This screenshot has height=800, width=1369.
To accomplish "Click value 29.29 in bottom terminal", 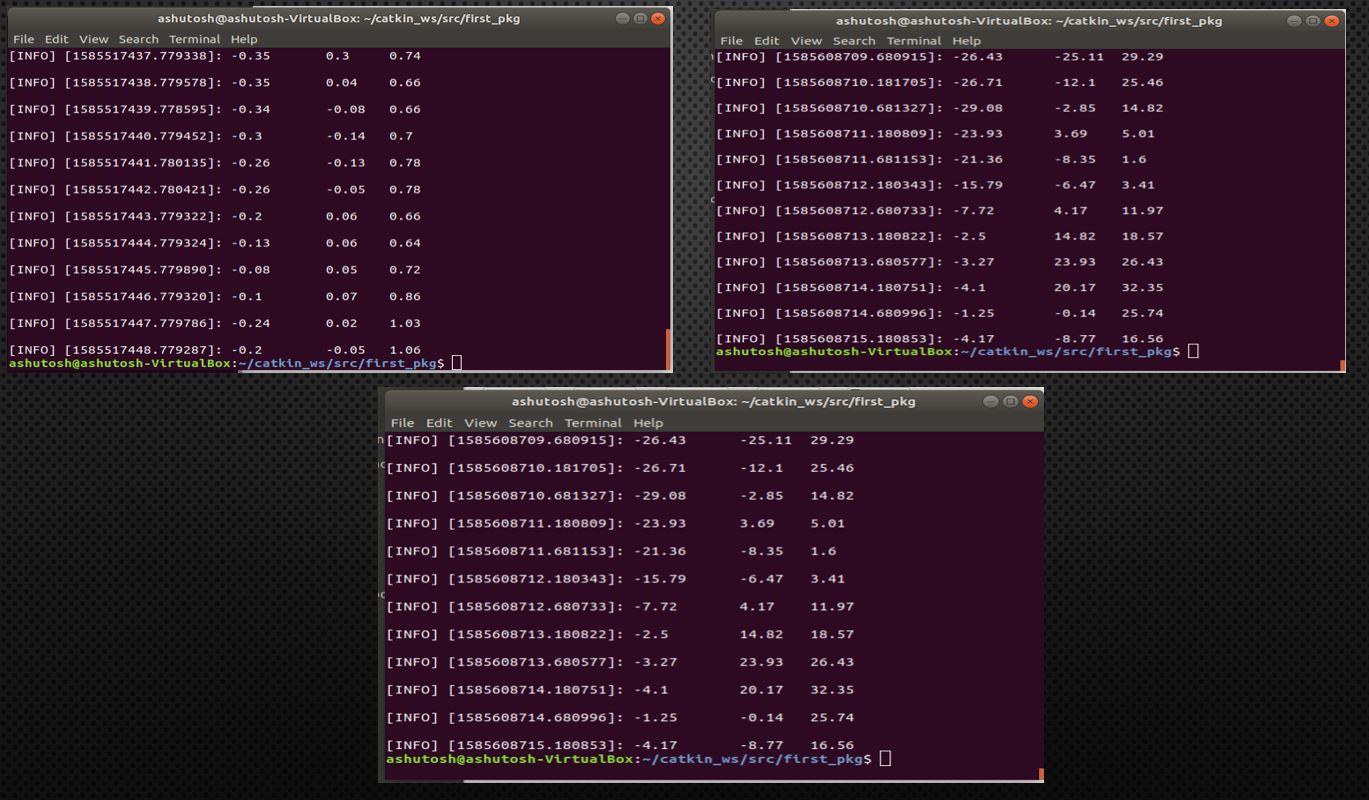I will coord(832,440).
